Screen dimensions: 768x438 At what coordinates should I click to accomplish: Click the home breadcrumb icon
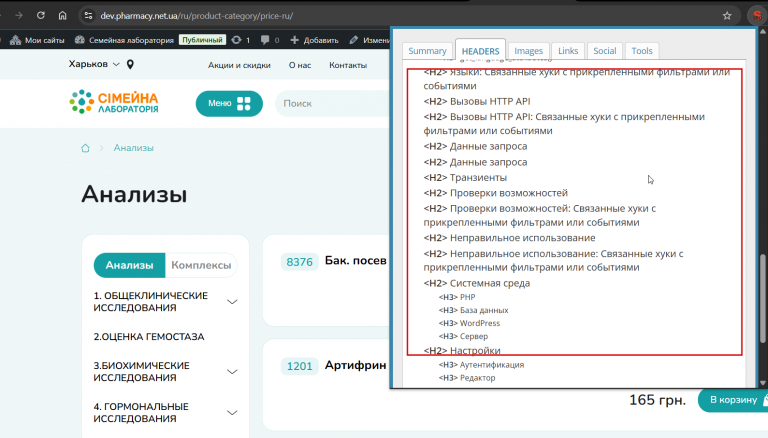tap(85, 148)
